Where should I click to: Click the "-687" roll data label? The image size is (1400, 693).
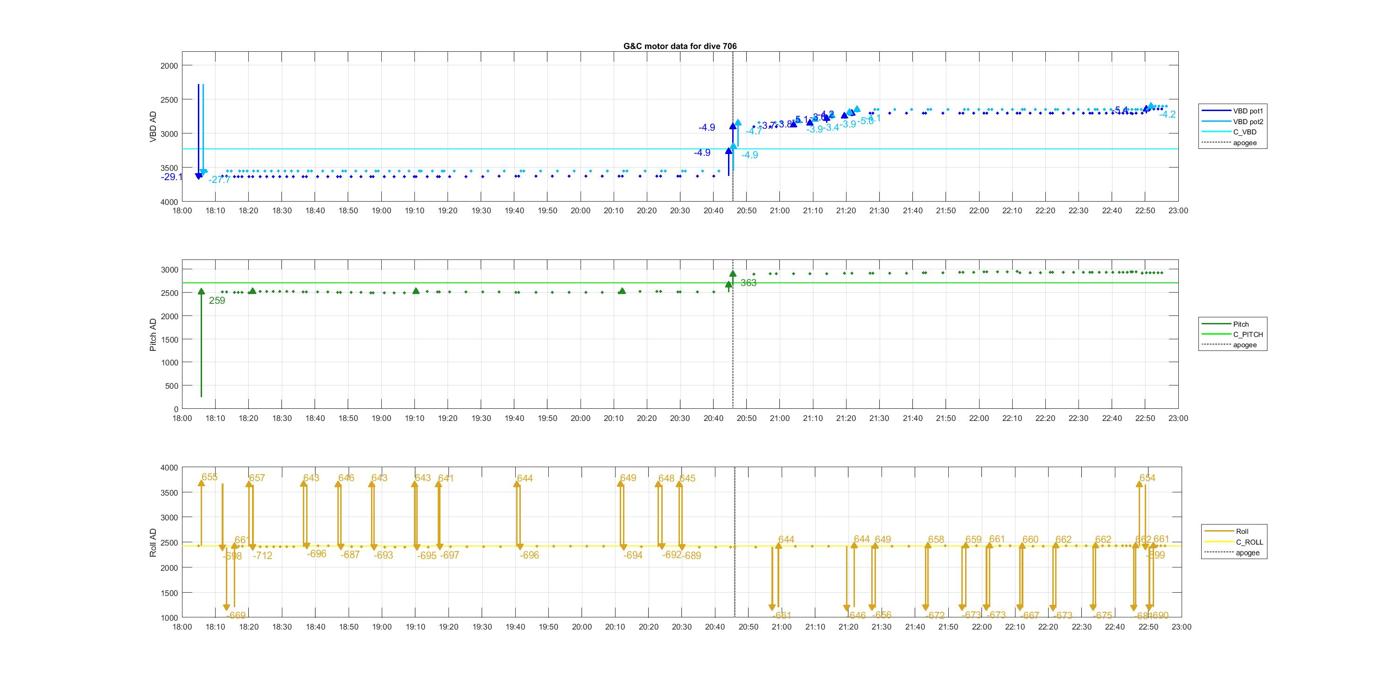coord(350,555)
